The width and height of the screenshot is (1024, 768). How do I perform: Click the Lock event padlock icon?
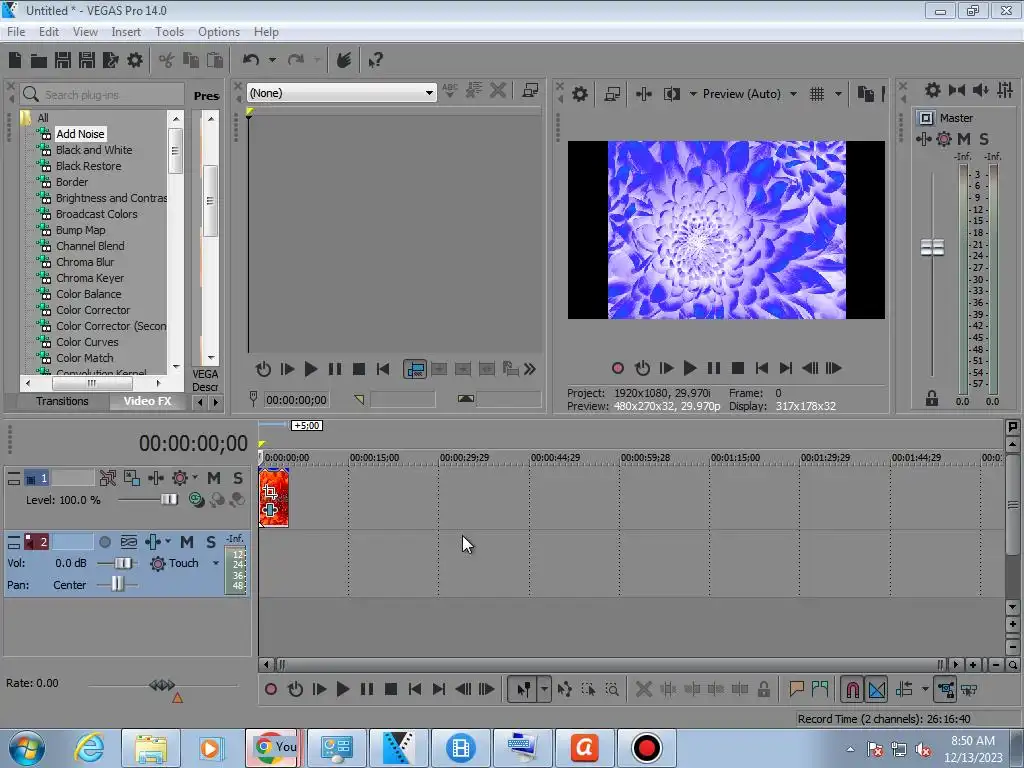763,689
